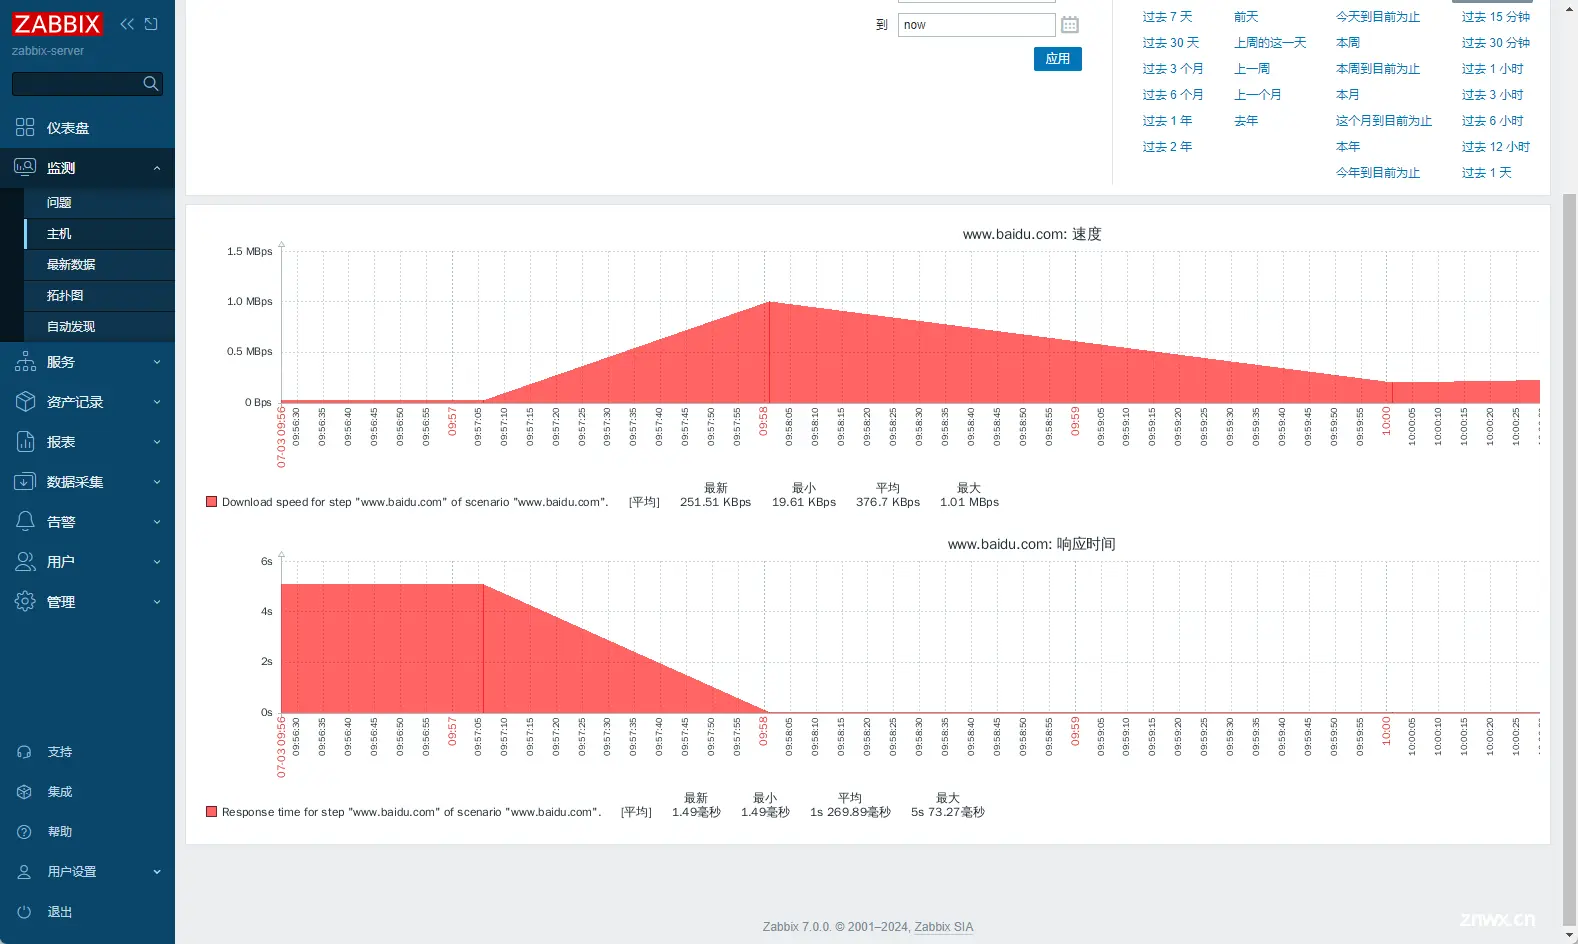Image resolution: width=1578 pixels, height=944 pixels.
Task: Expand the 服务 menu chevron
Action: coord(157,362)
